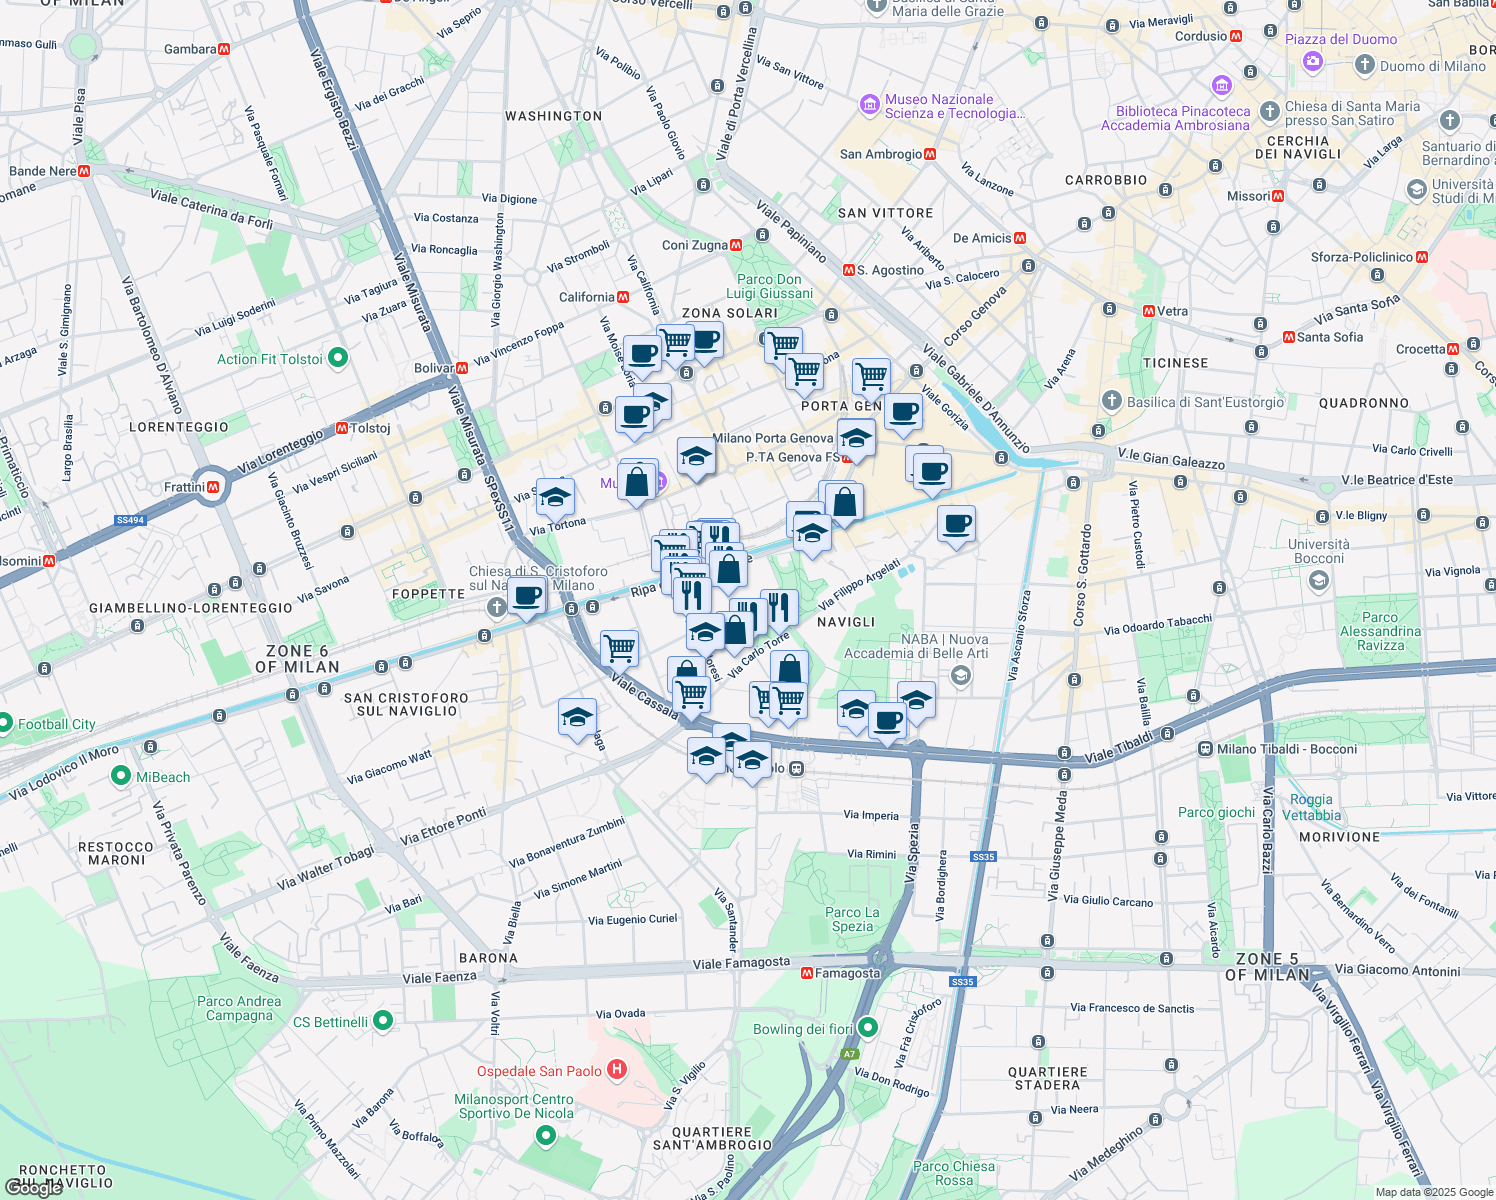1496x1200 pixels.
Task: Select the BARONA district label
Action: [489, 958]
